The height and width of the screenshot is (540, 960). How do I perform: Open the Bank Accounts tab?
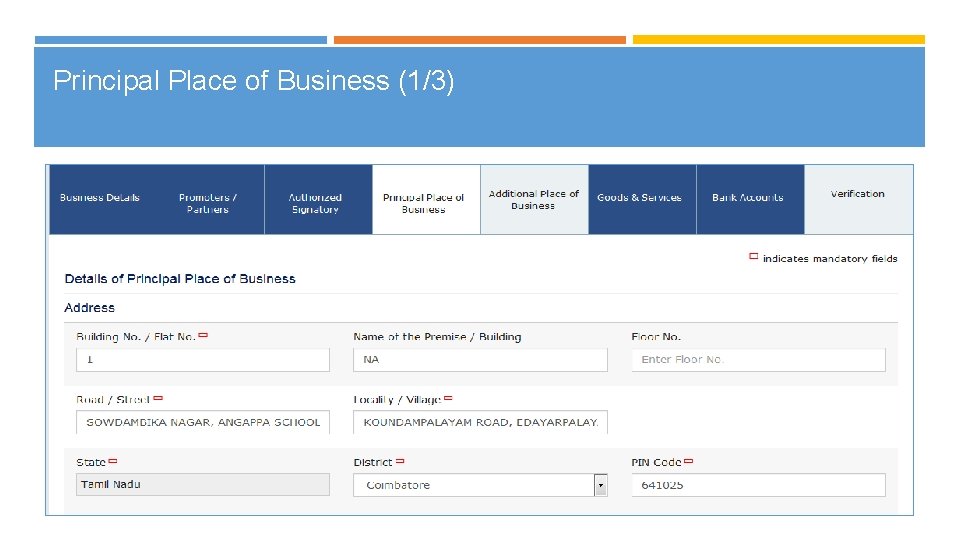[748, 198]
